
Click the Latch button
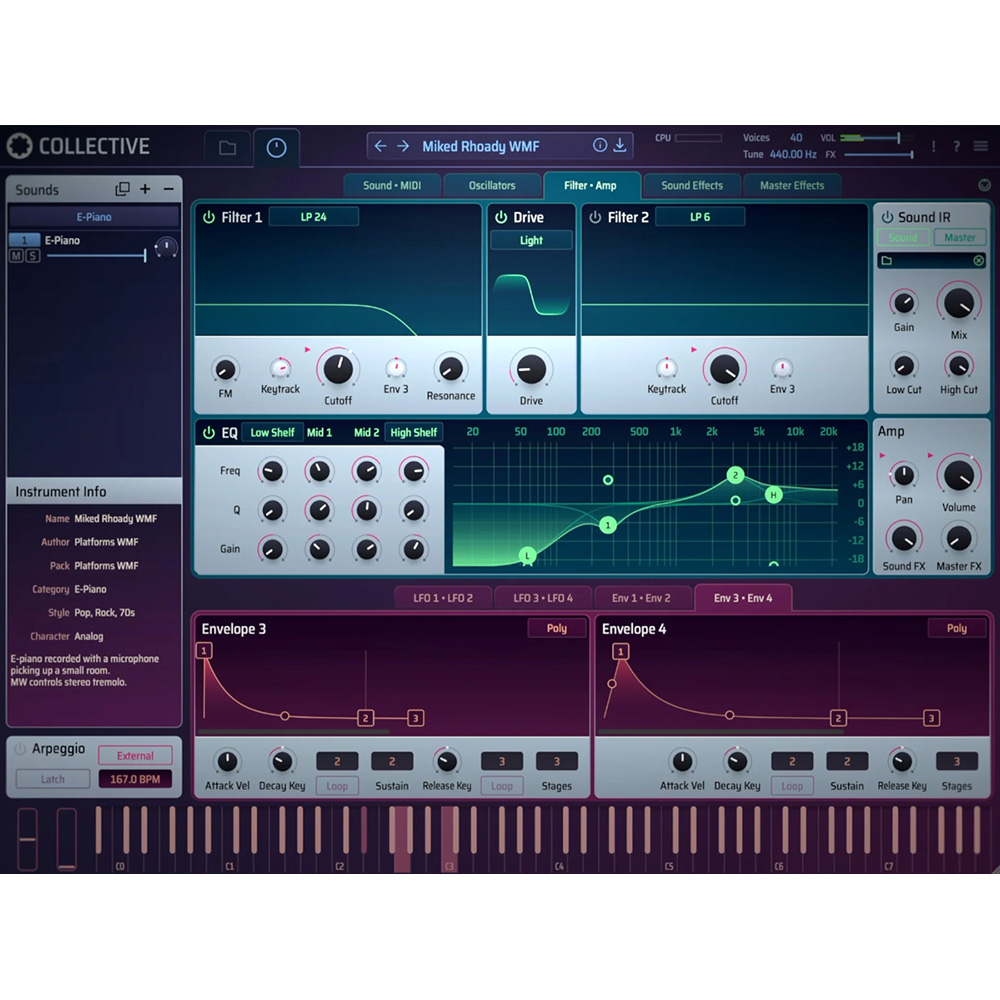pyautogui.click(x=53, y=779)
